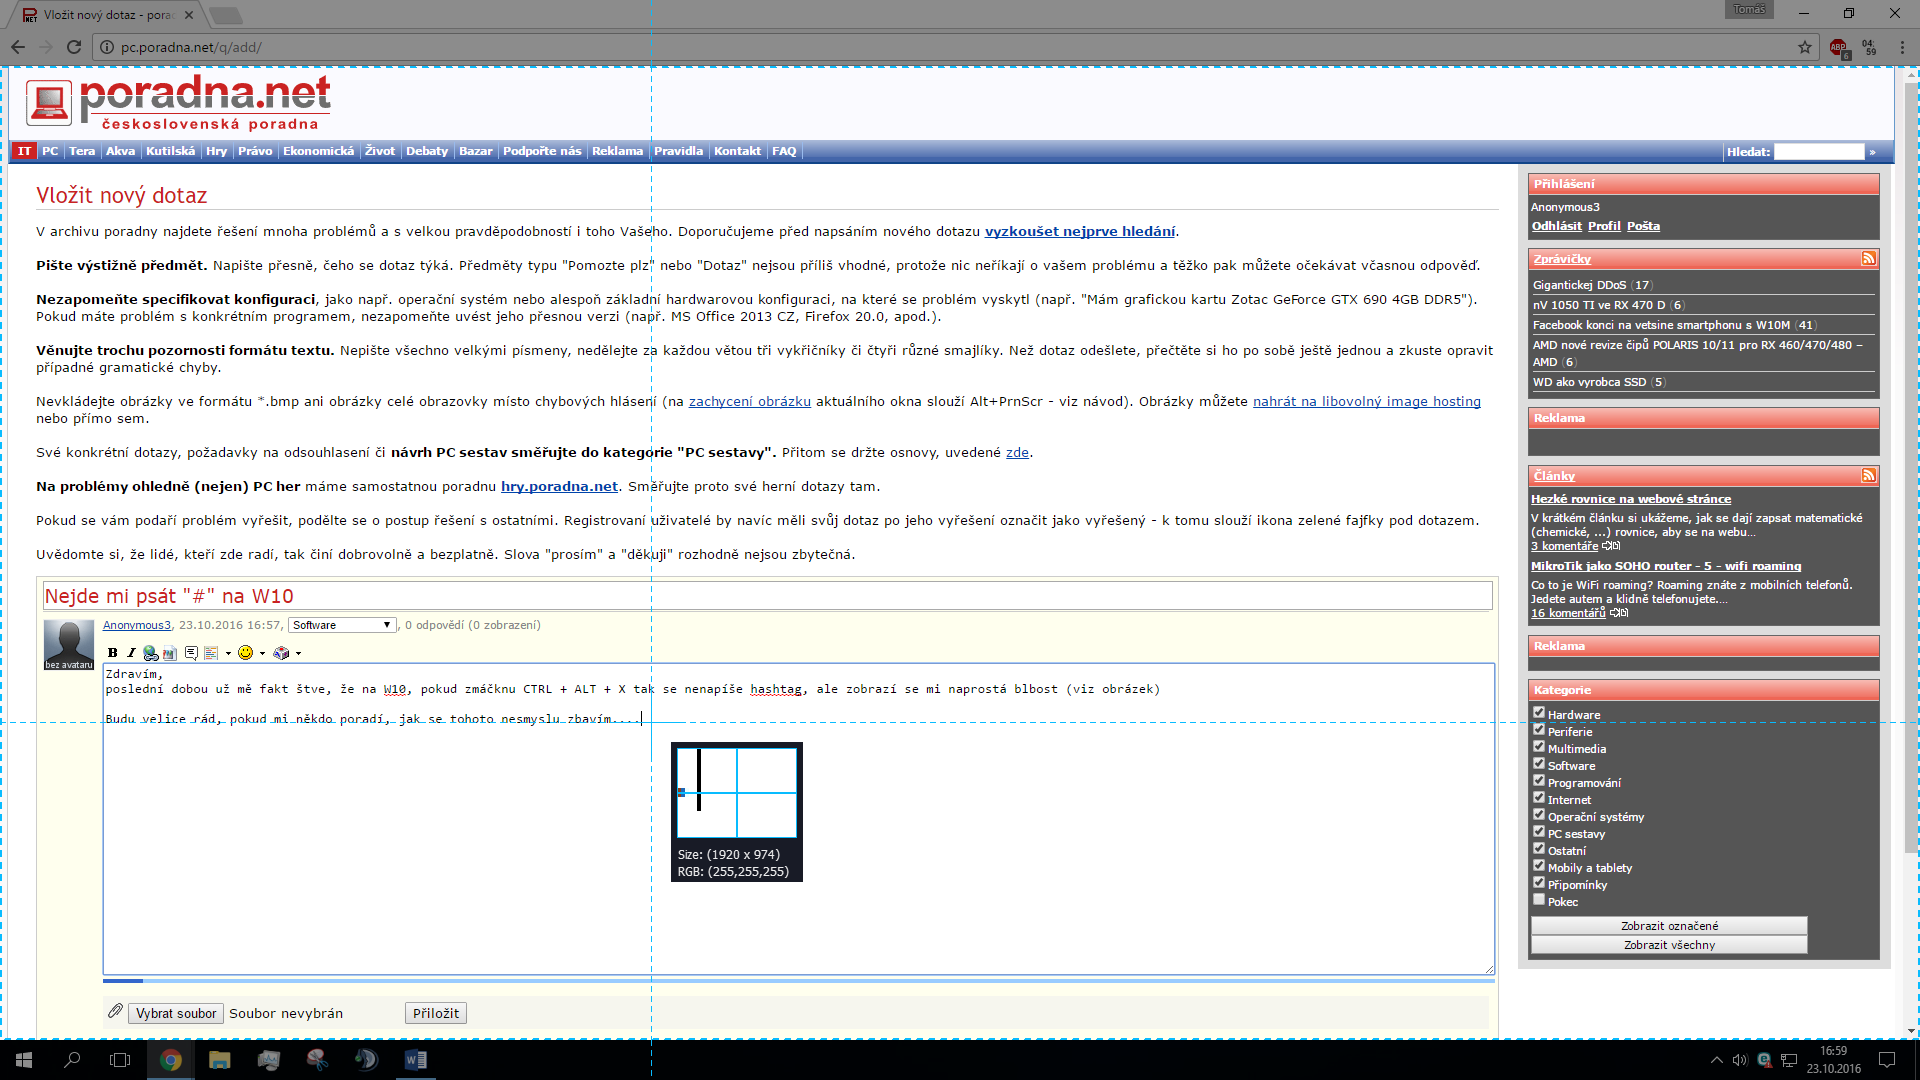The image size is (1920, 1080).
Task: Click the quote speech bubble icon
Action: coord(191,653)
